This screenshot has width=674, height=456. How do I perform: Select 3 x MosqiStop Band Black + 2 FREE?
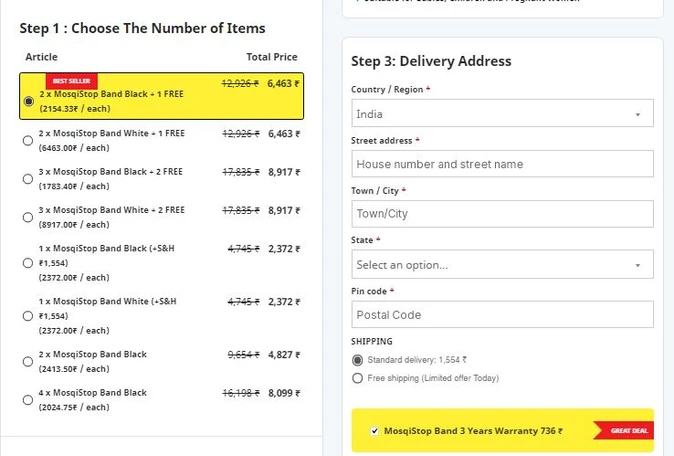[x=28, y=179]
